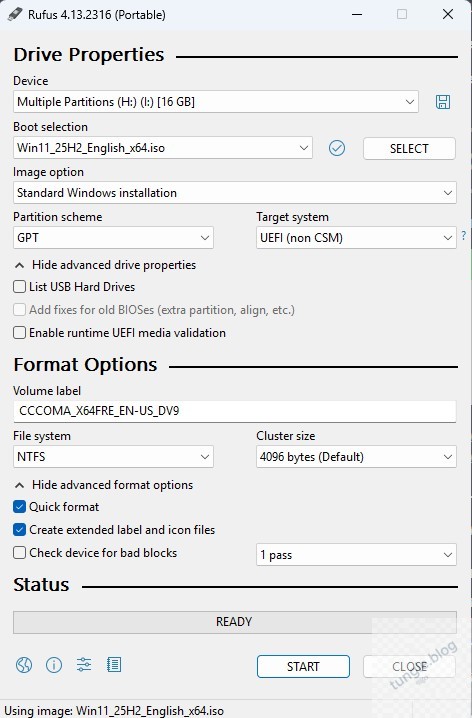
Task: Click the Partition scheme label
Action: point(58,217)
